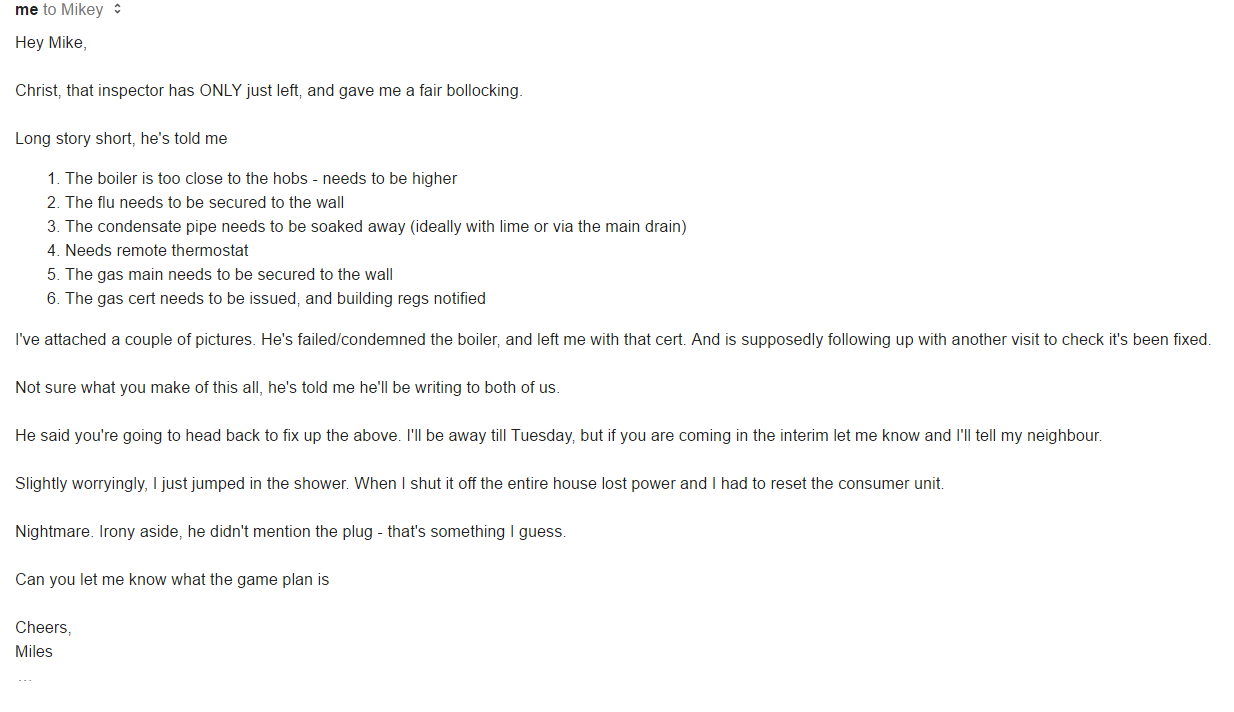Select the condensate pipe list item
Screen dimensions: 1234x712
click(x=375, y=227)
